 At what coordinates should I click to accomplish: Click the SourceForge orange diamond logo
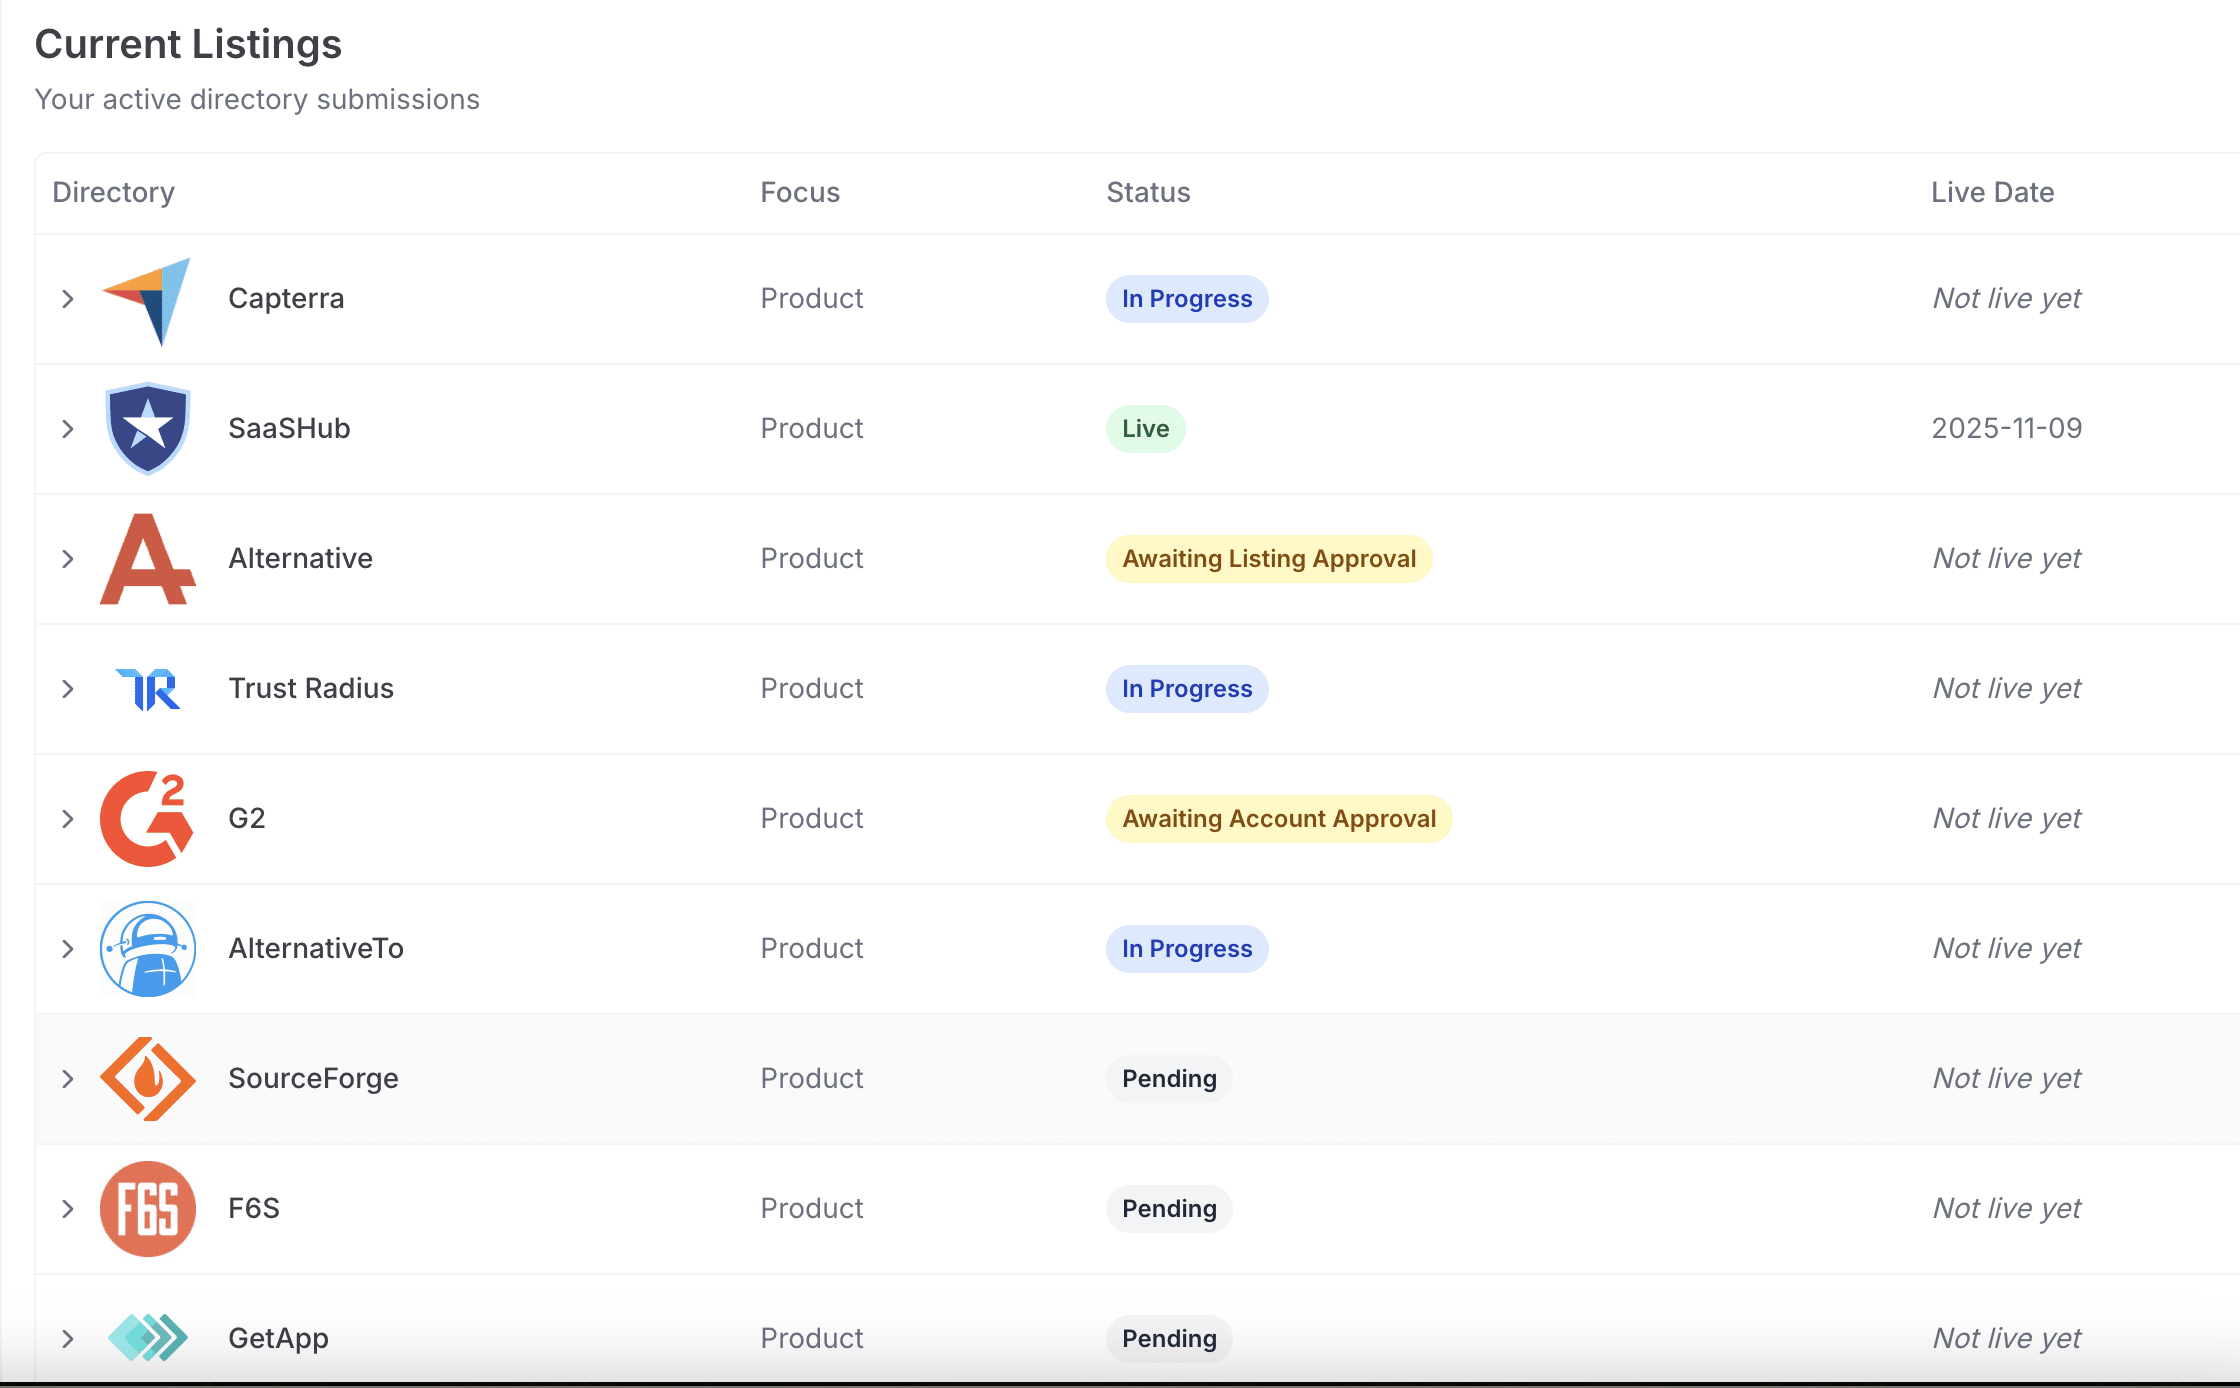148,1079
